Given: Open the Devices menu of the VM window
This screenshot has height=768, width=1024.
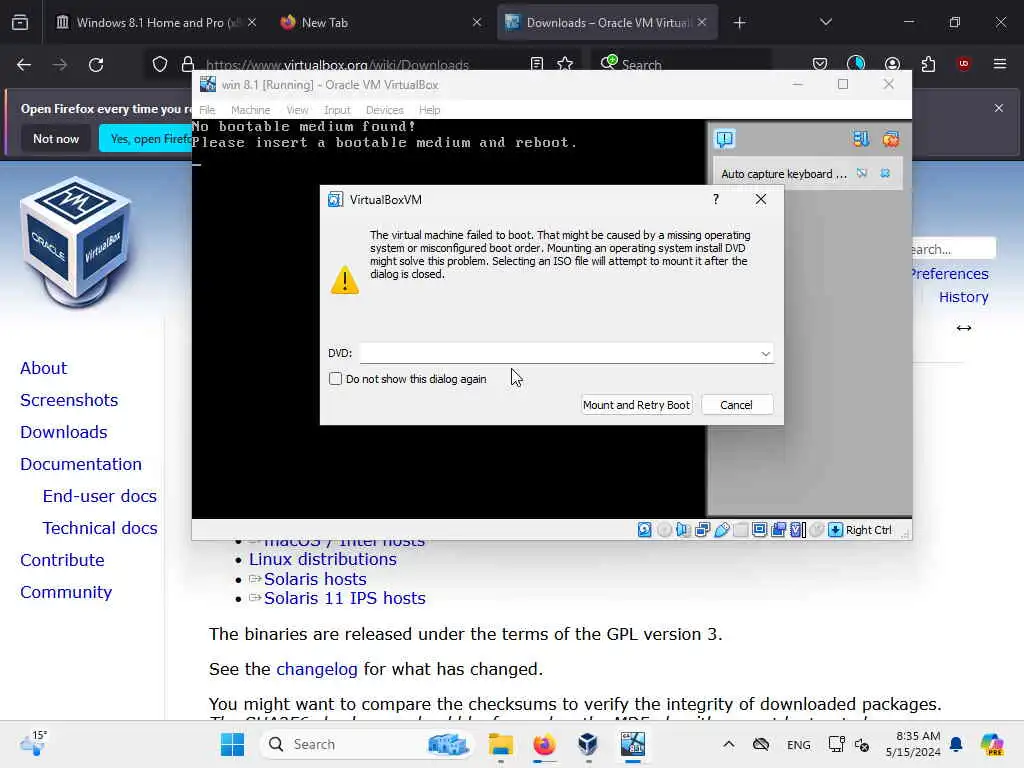Looking at the screenshot, I should point(385,110).
